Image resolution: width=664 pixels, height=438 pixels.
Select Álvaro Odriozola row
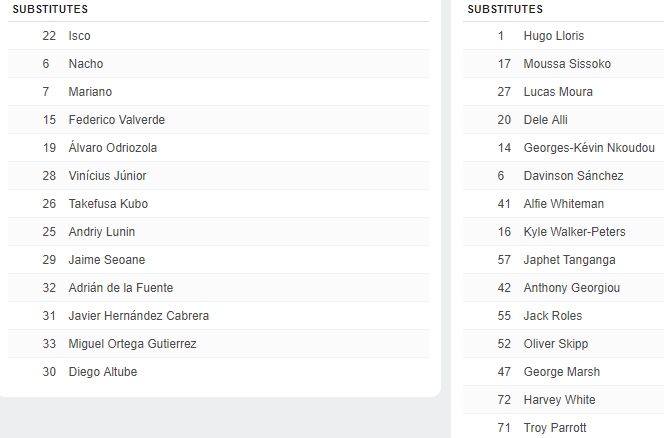(113, 148)
